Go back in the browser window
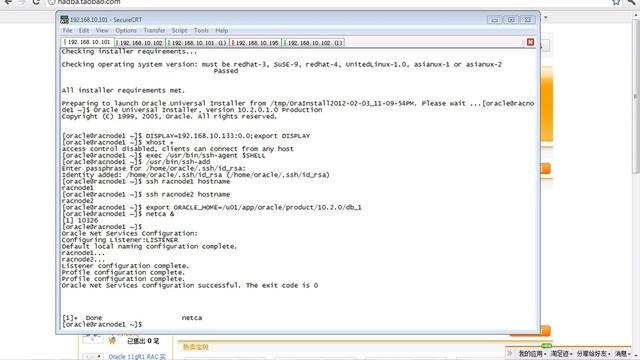Screen dimensions: 640x360 tap(8, 2)
